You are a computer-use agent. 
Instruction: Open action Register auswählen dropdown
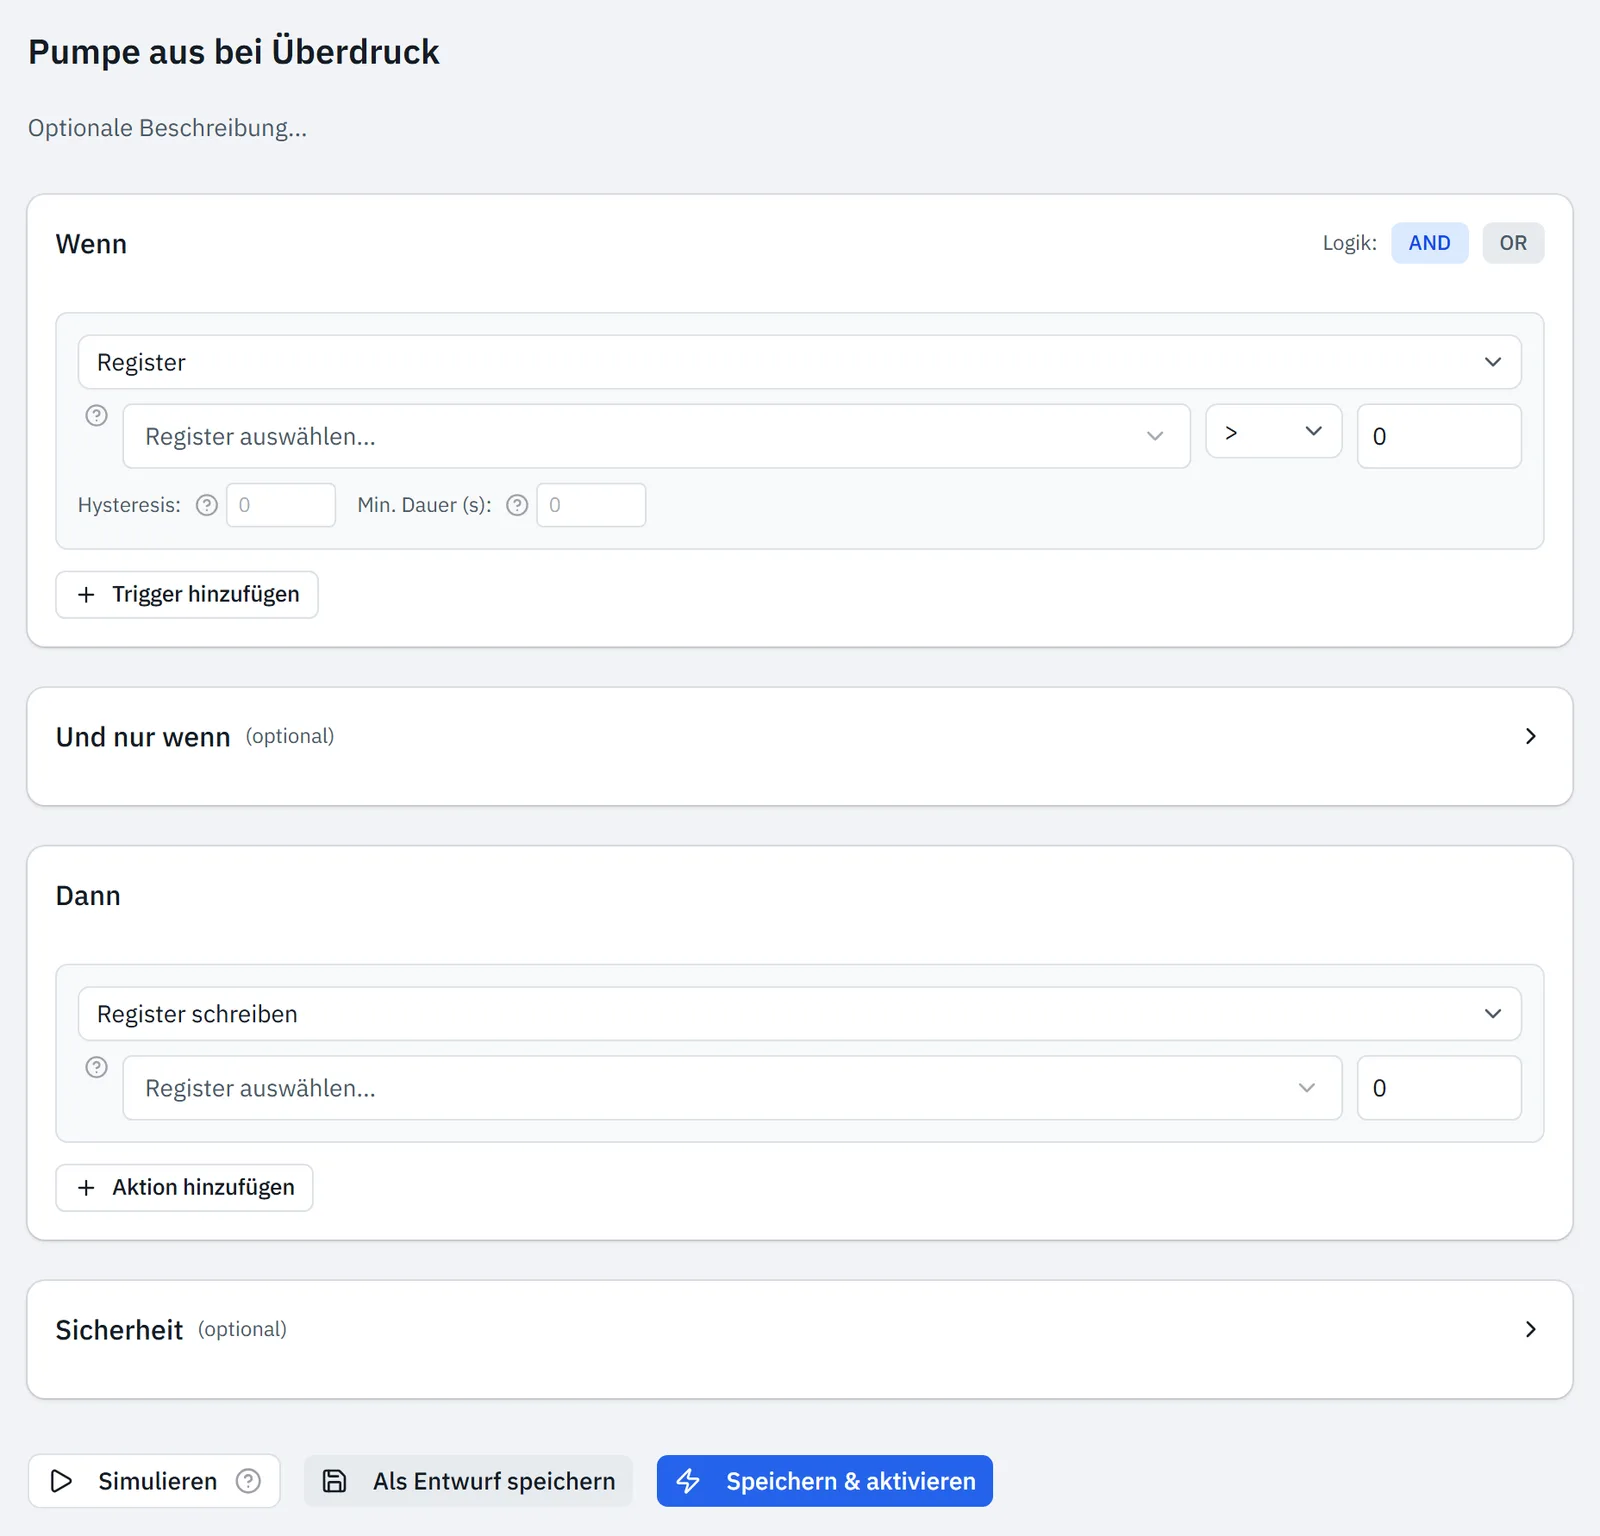(x=732, y=1088)
